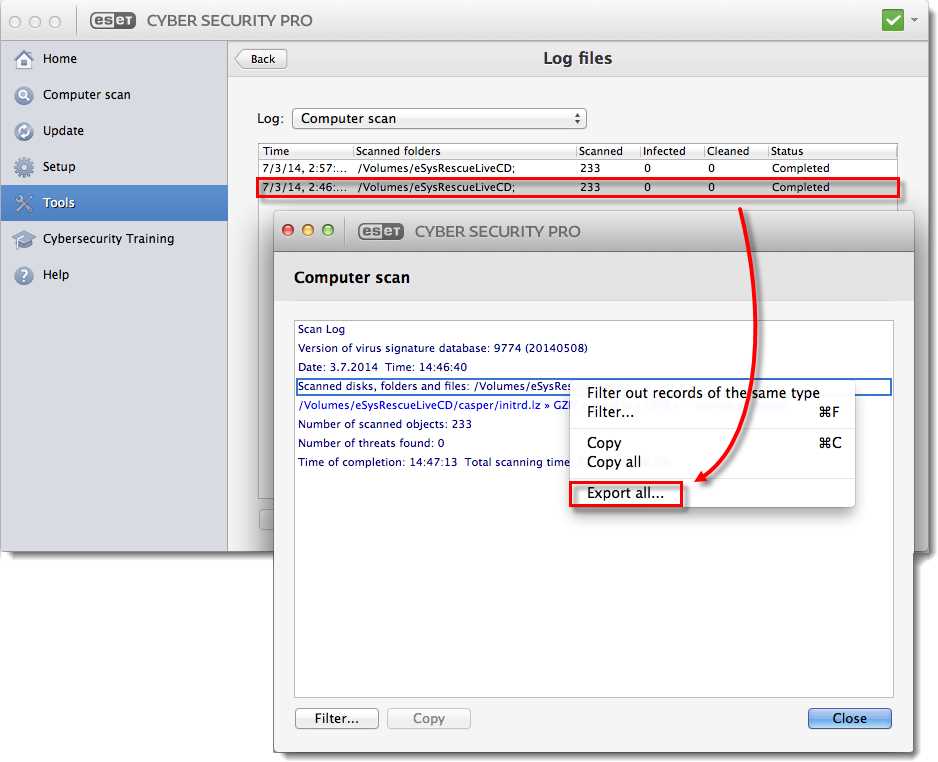Choose Export all from the context menu
Image resolution: width=938 pixels, height=762 pixels.
(x=625, y=493)
